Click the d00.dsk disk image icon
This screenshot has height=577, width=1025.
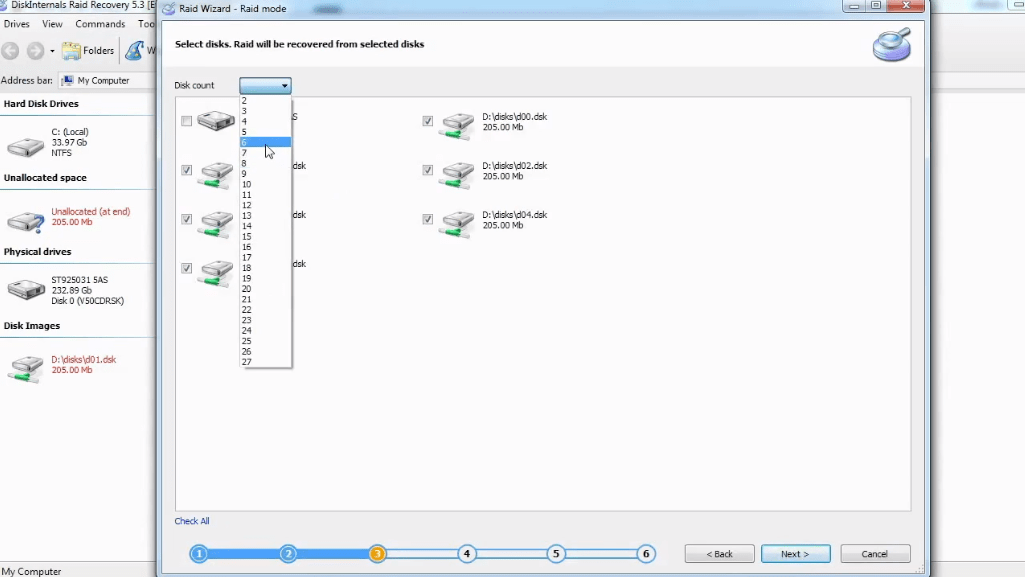pos(457,125)
